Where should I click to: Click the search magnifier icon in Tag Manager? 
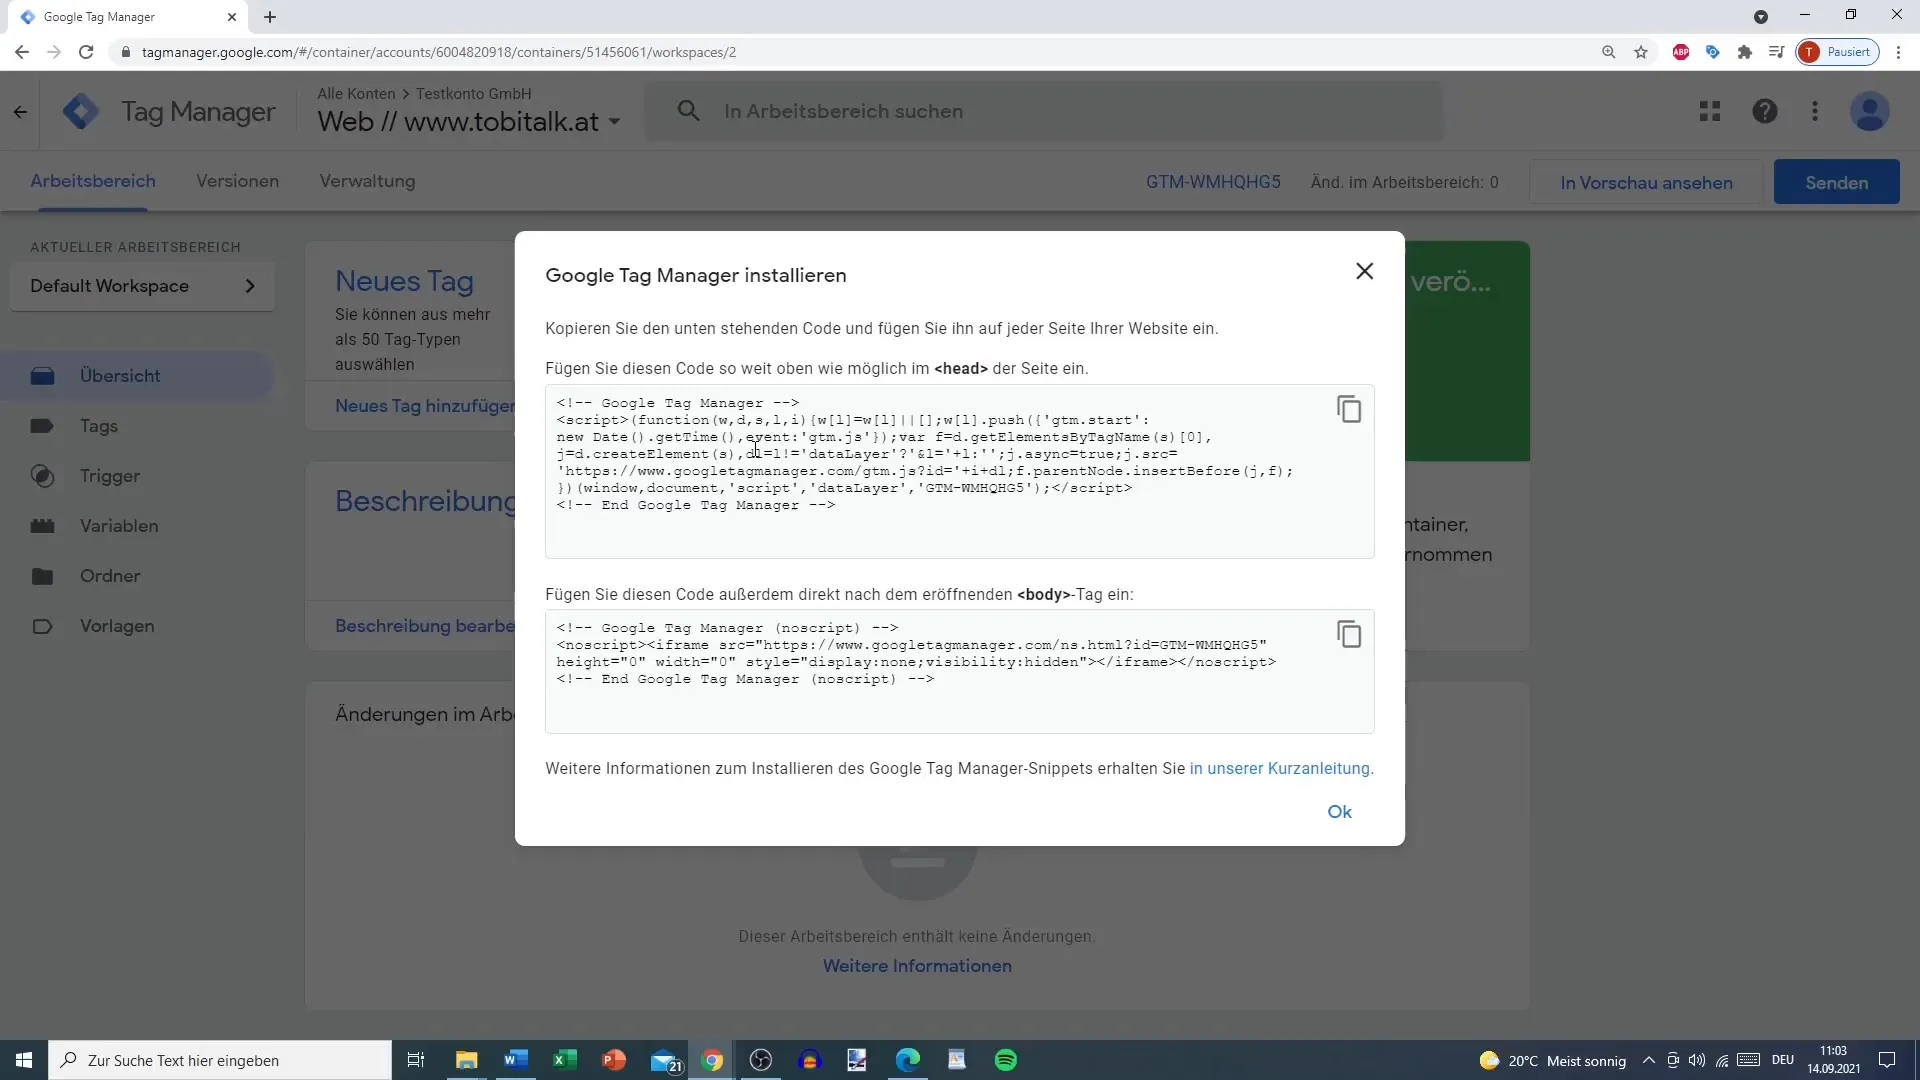(x=688, y=111)
